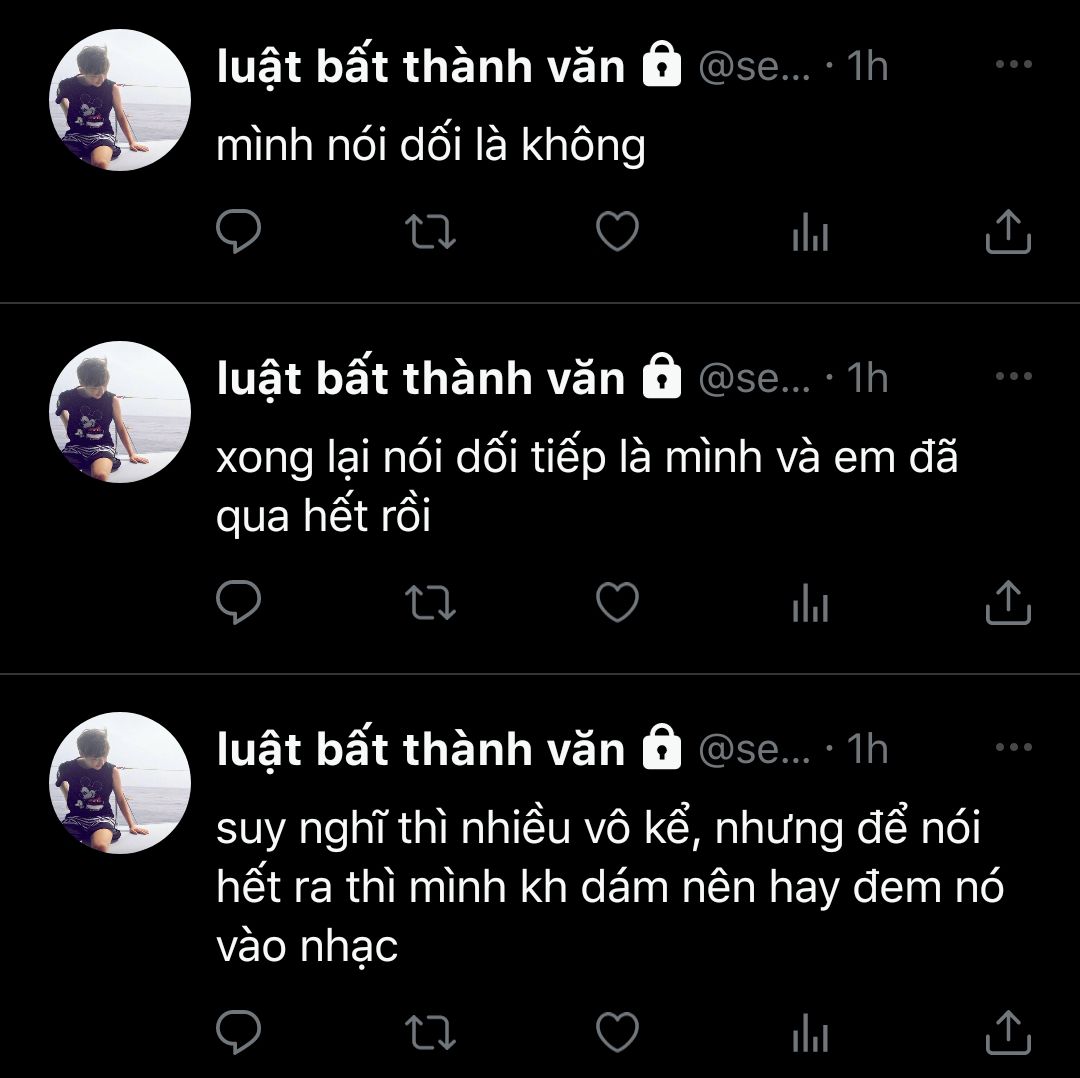Image resolution: width=1080 pixels, height=1078 pixels.
Task: Open the "luật bất thành văn" name on the second tweet
Action: (x=420, y=378)
